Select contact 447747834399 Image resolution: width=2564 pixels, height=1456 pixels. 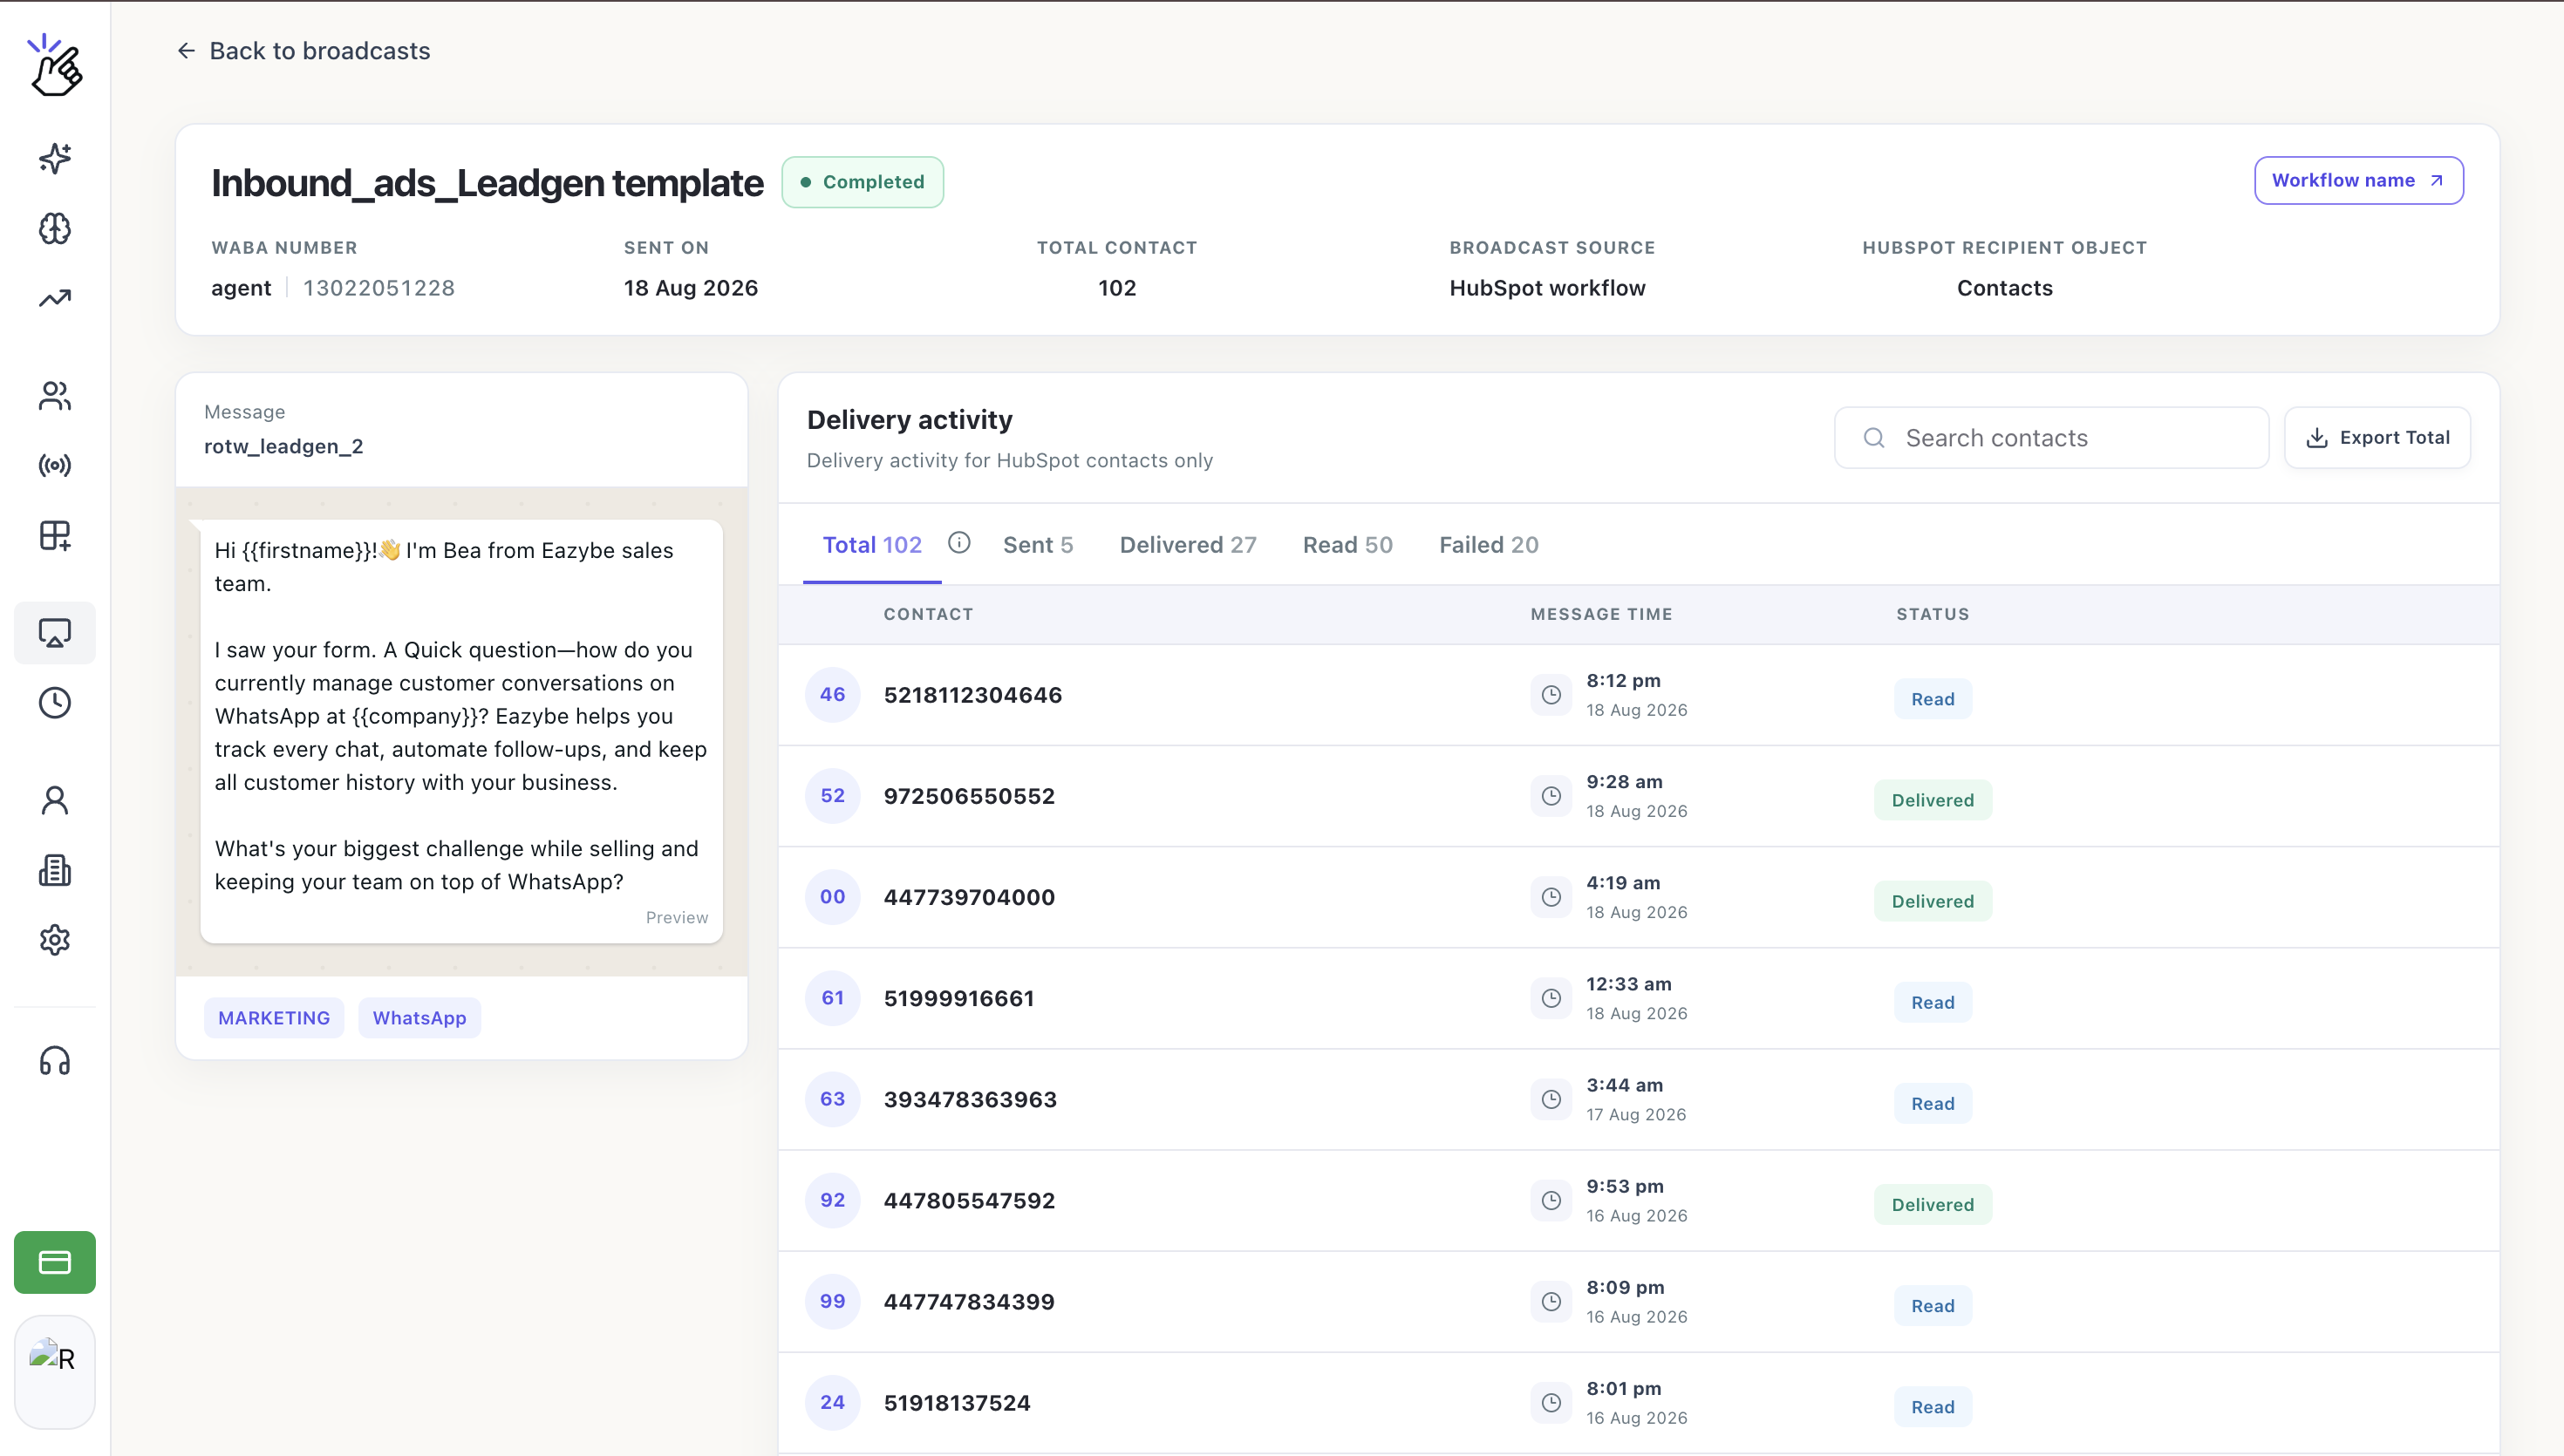[x=969, y=1301]
